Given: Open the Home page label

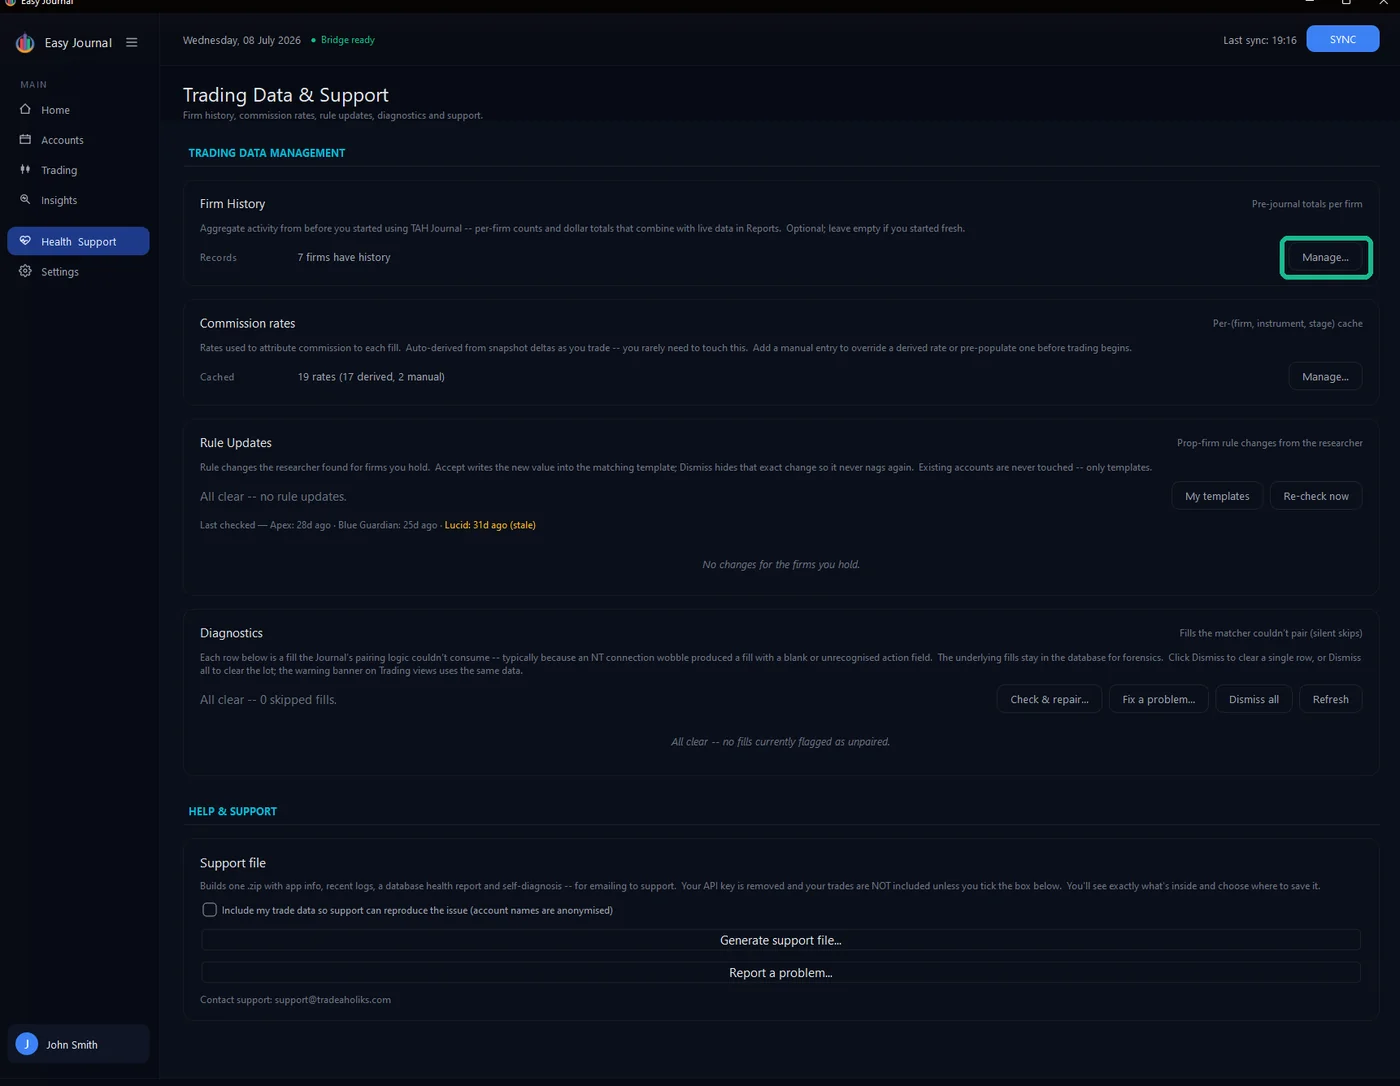Looking at the screenshot, I should click(55, 110).
